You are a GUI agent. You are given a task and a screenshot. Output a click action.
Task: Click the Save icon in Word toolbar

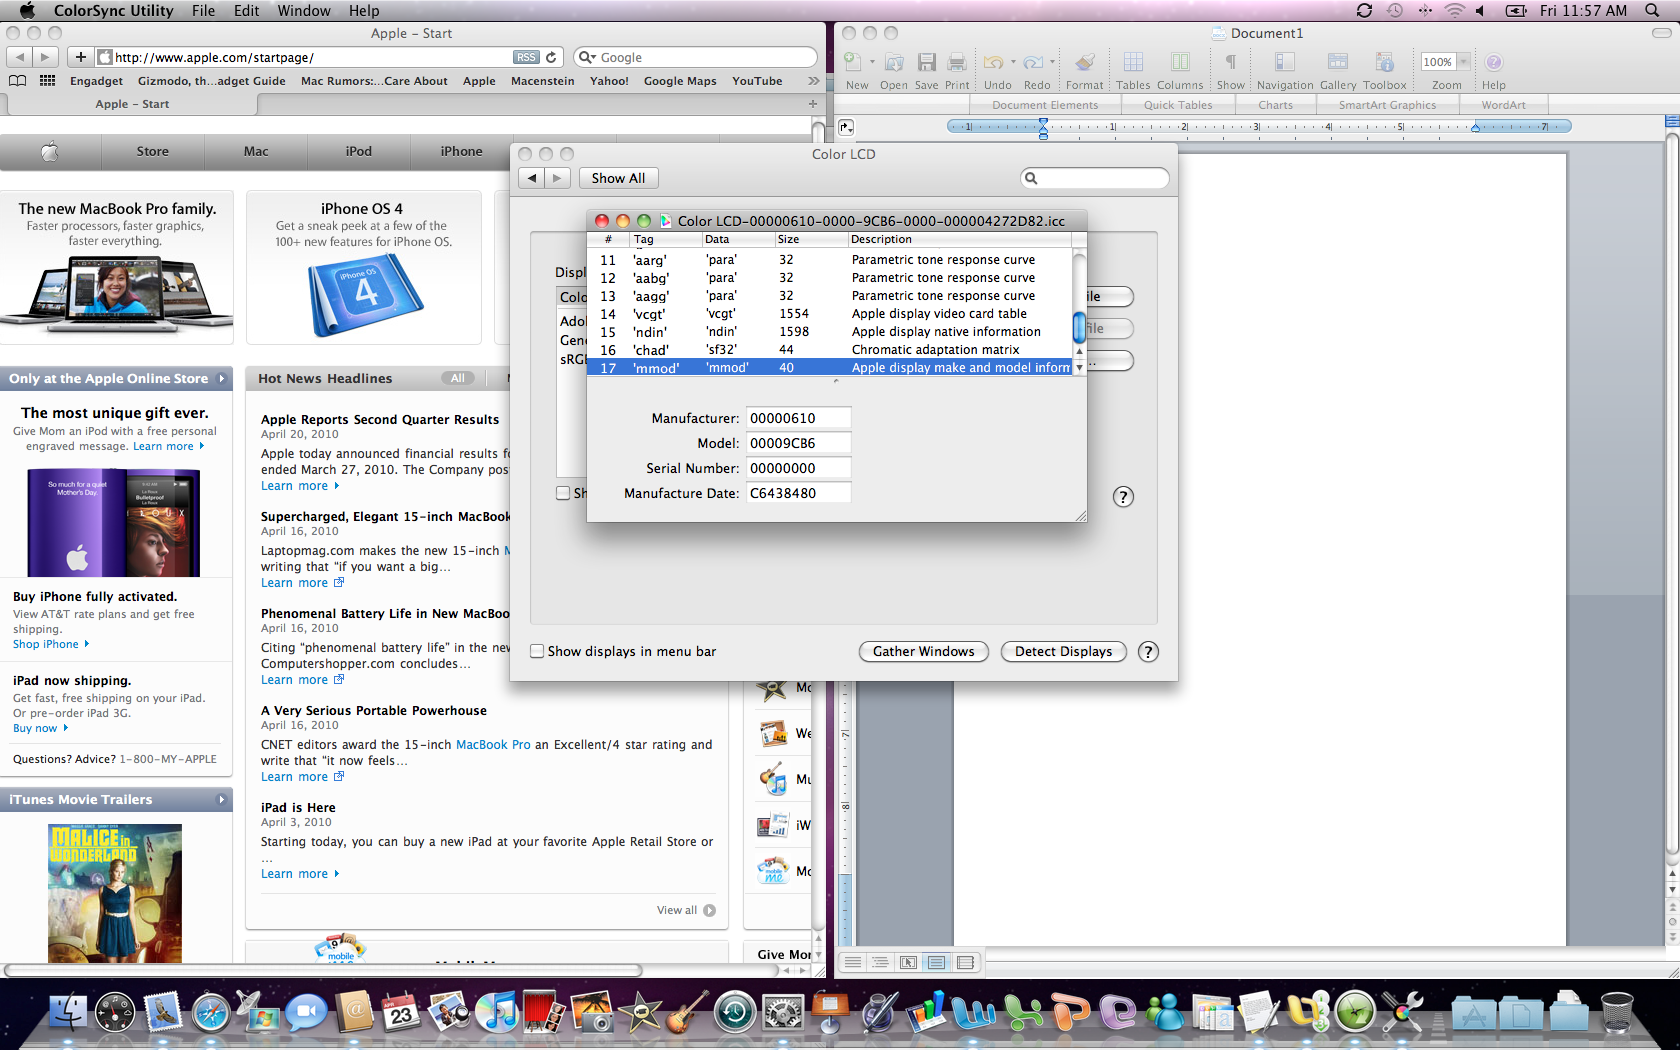coord(927,62)
